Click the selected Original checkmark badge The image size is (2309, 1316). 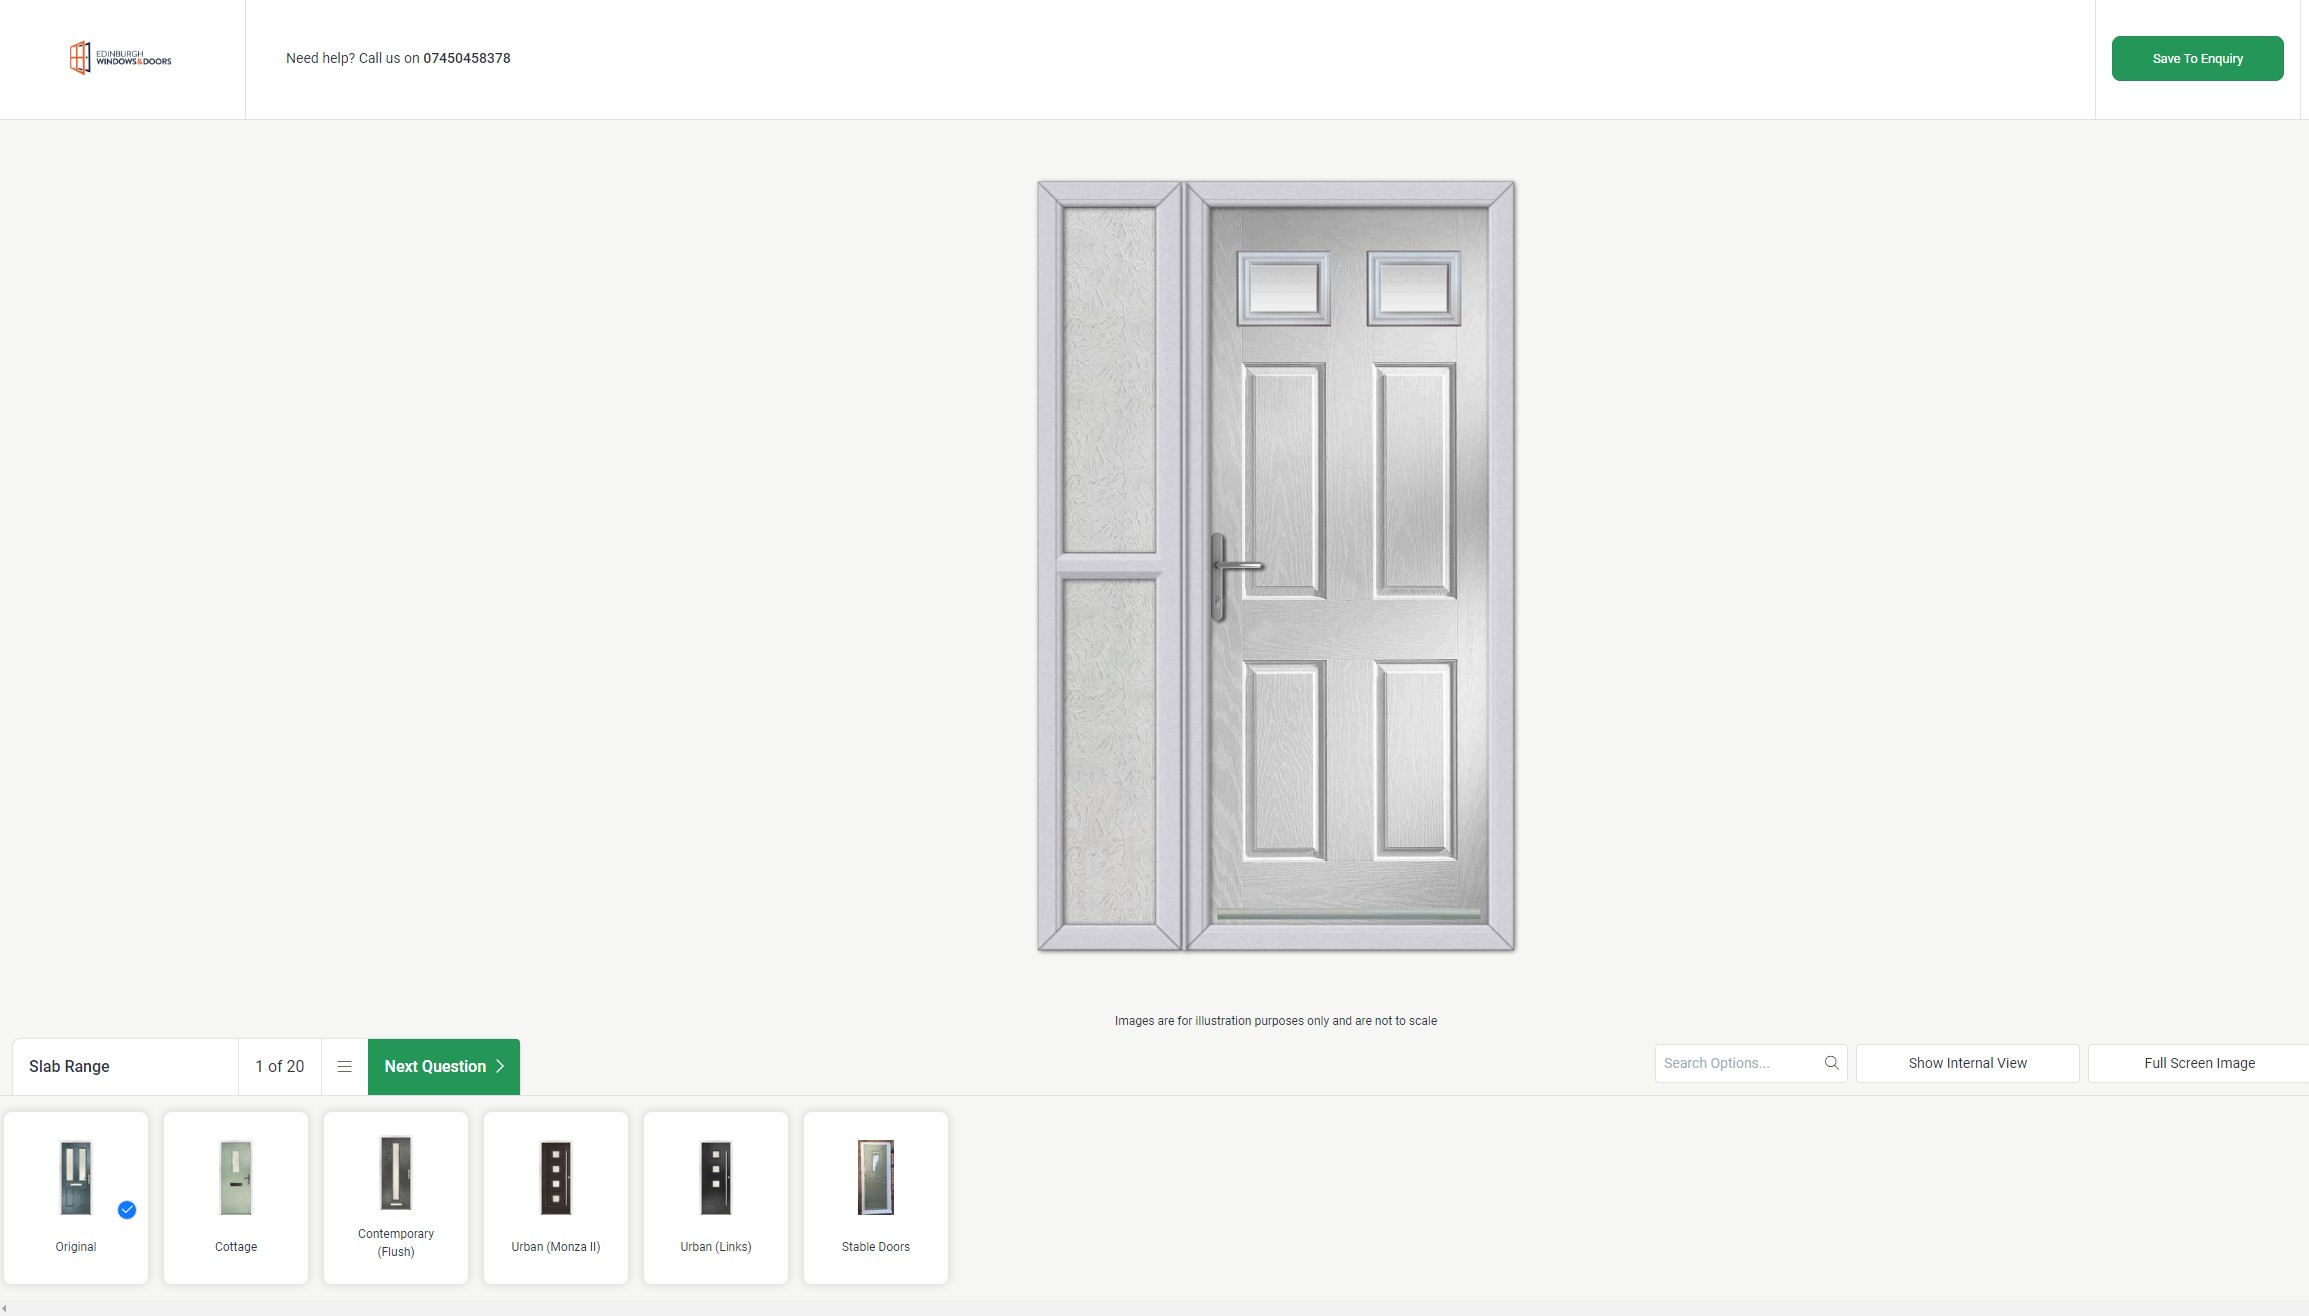click(x=127, y=1210)
